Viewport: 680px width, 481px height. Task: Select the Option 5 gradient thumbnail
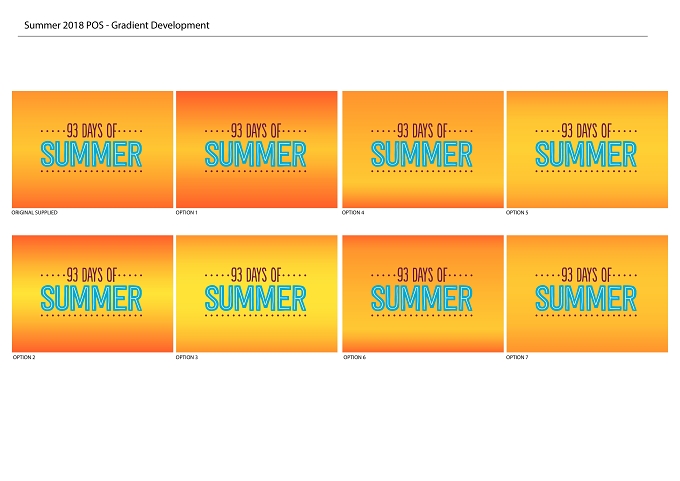(x=587, y=149)
